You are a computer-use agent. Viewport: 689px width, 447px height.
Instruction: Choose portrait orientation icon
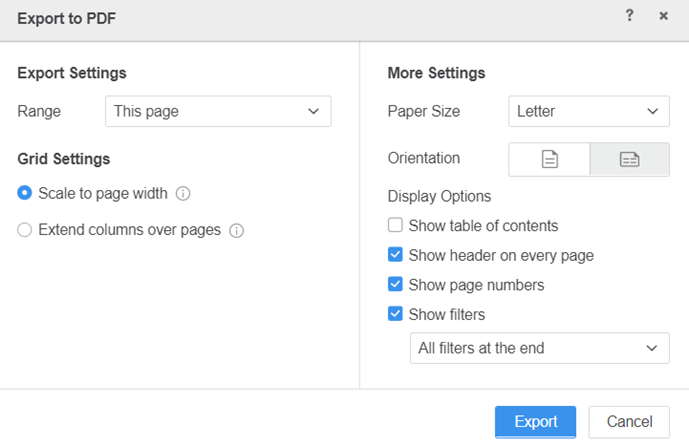(x=549, y=159)
